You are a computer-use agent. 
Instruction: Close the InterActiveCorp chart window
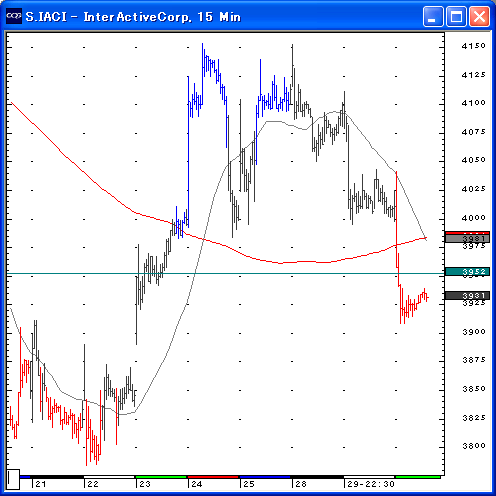tap(479, 16)
